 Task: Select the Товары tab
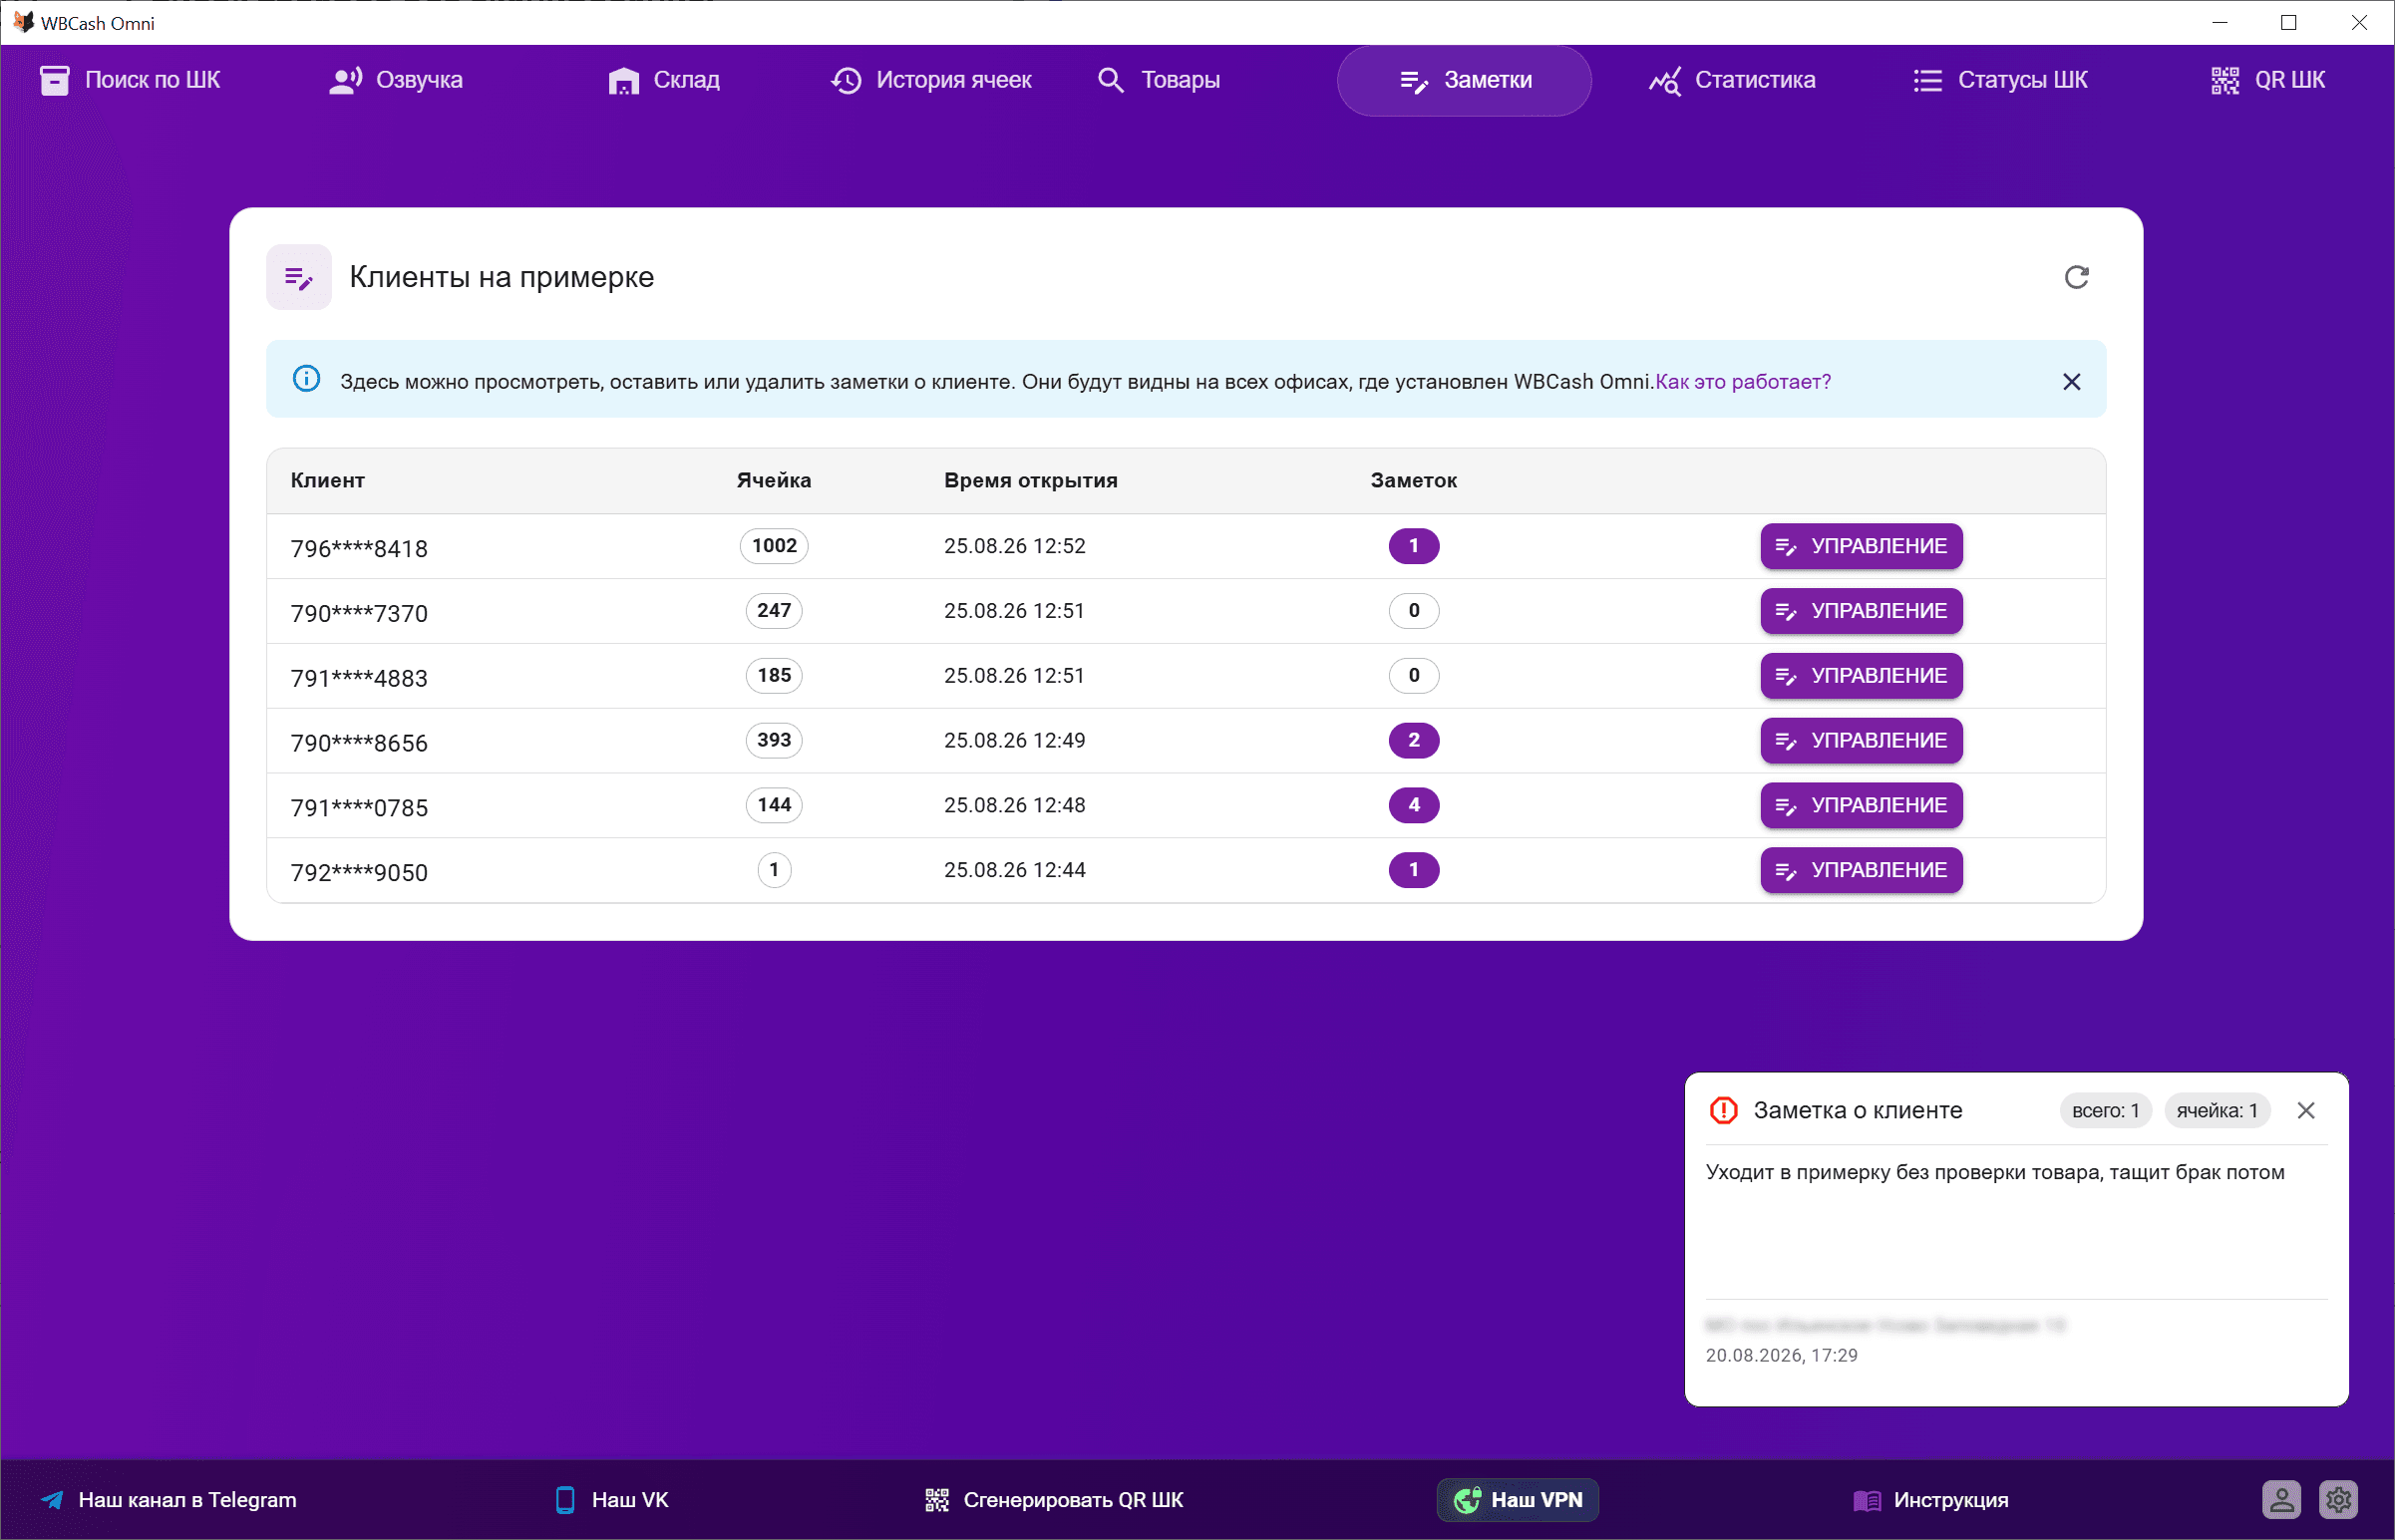coord(1158,80)
